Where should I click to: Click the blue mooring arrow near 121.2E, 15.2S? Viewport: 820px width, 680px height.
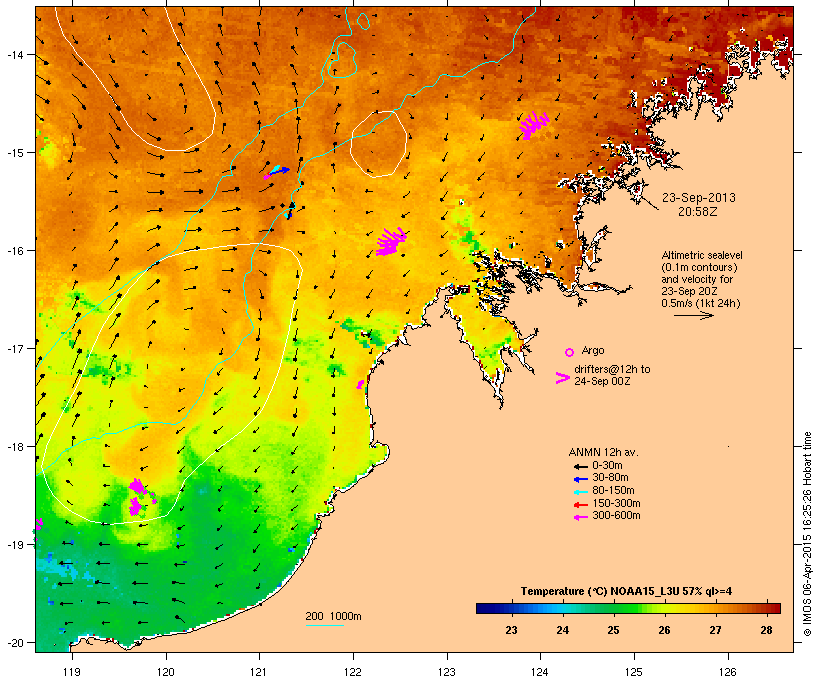pyautogui.click(x=279, y=171)
